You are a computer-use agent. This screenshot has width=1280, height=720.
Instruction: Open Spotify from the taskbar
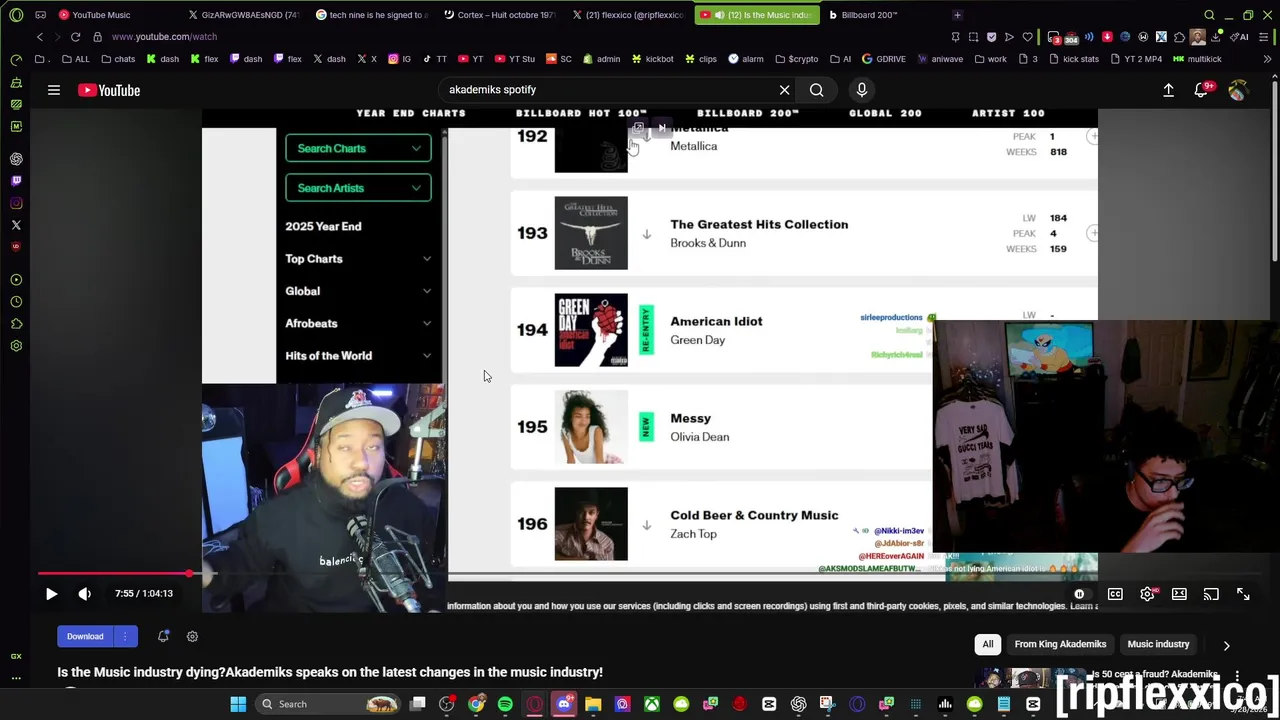(x=505, y=704)
